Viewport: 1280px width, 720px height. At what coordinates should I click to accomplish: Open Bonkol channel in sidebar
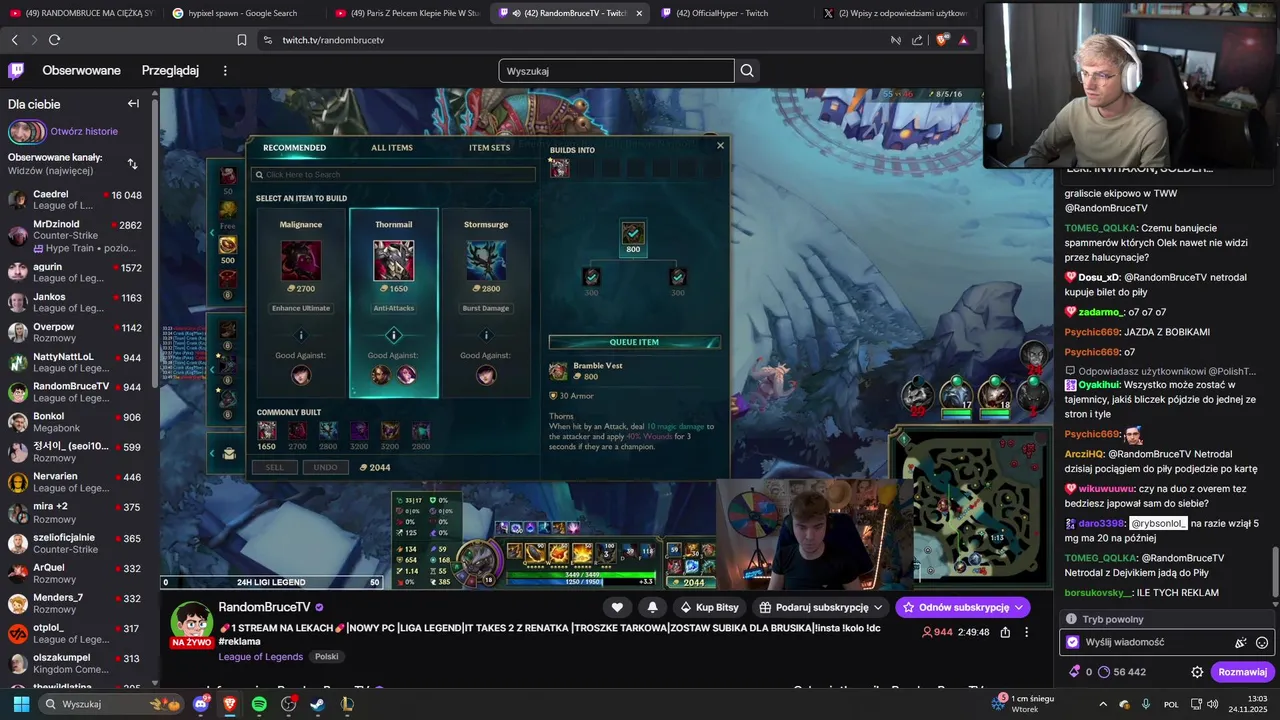(x=76, y=422)
